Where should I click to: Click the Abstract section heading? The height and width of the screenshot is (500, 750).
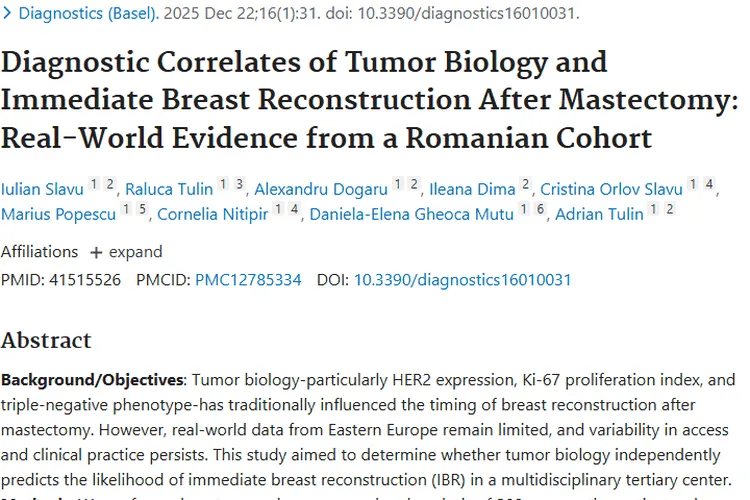[x=46, y=340]
